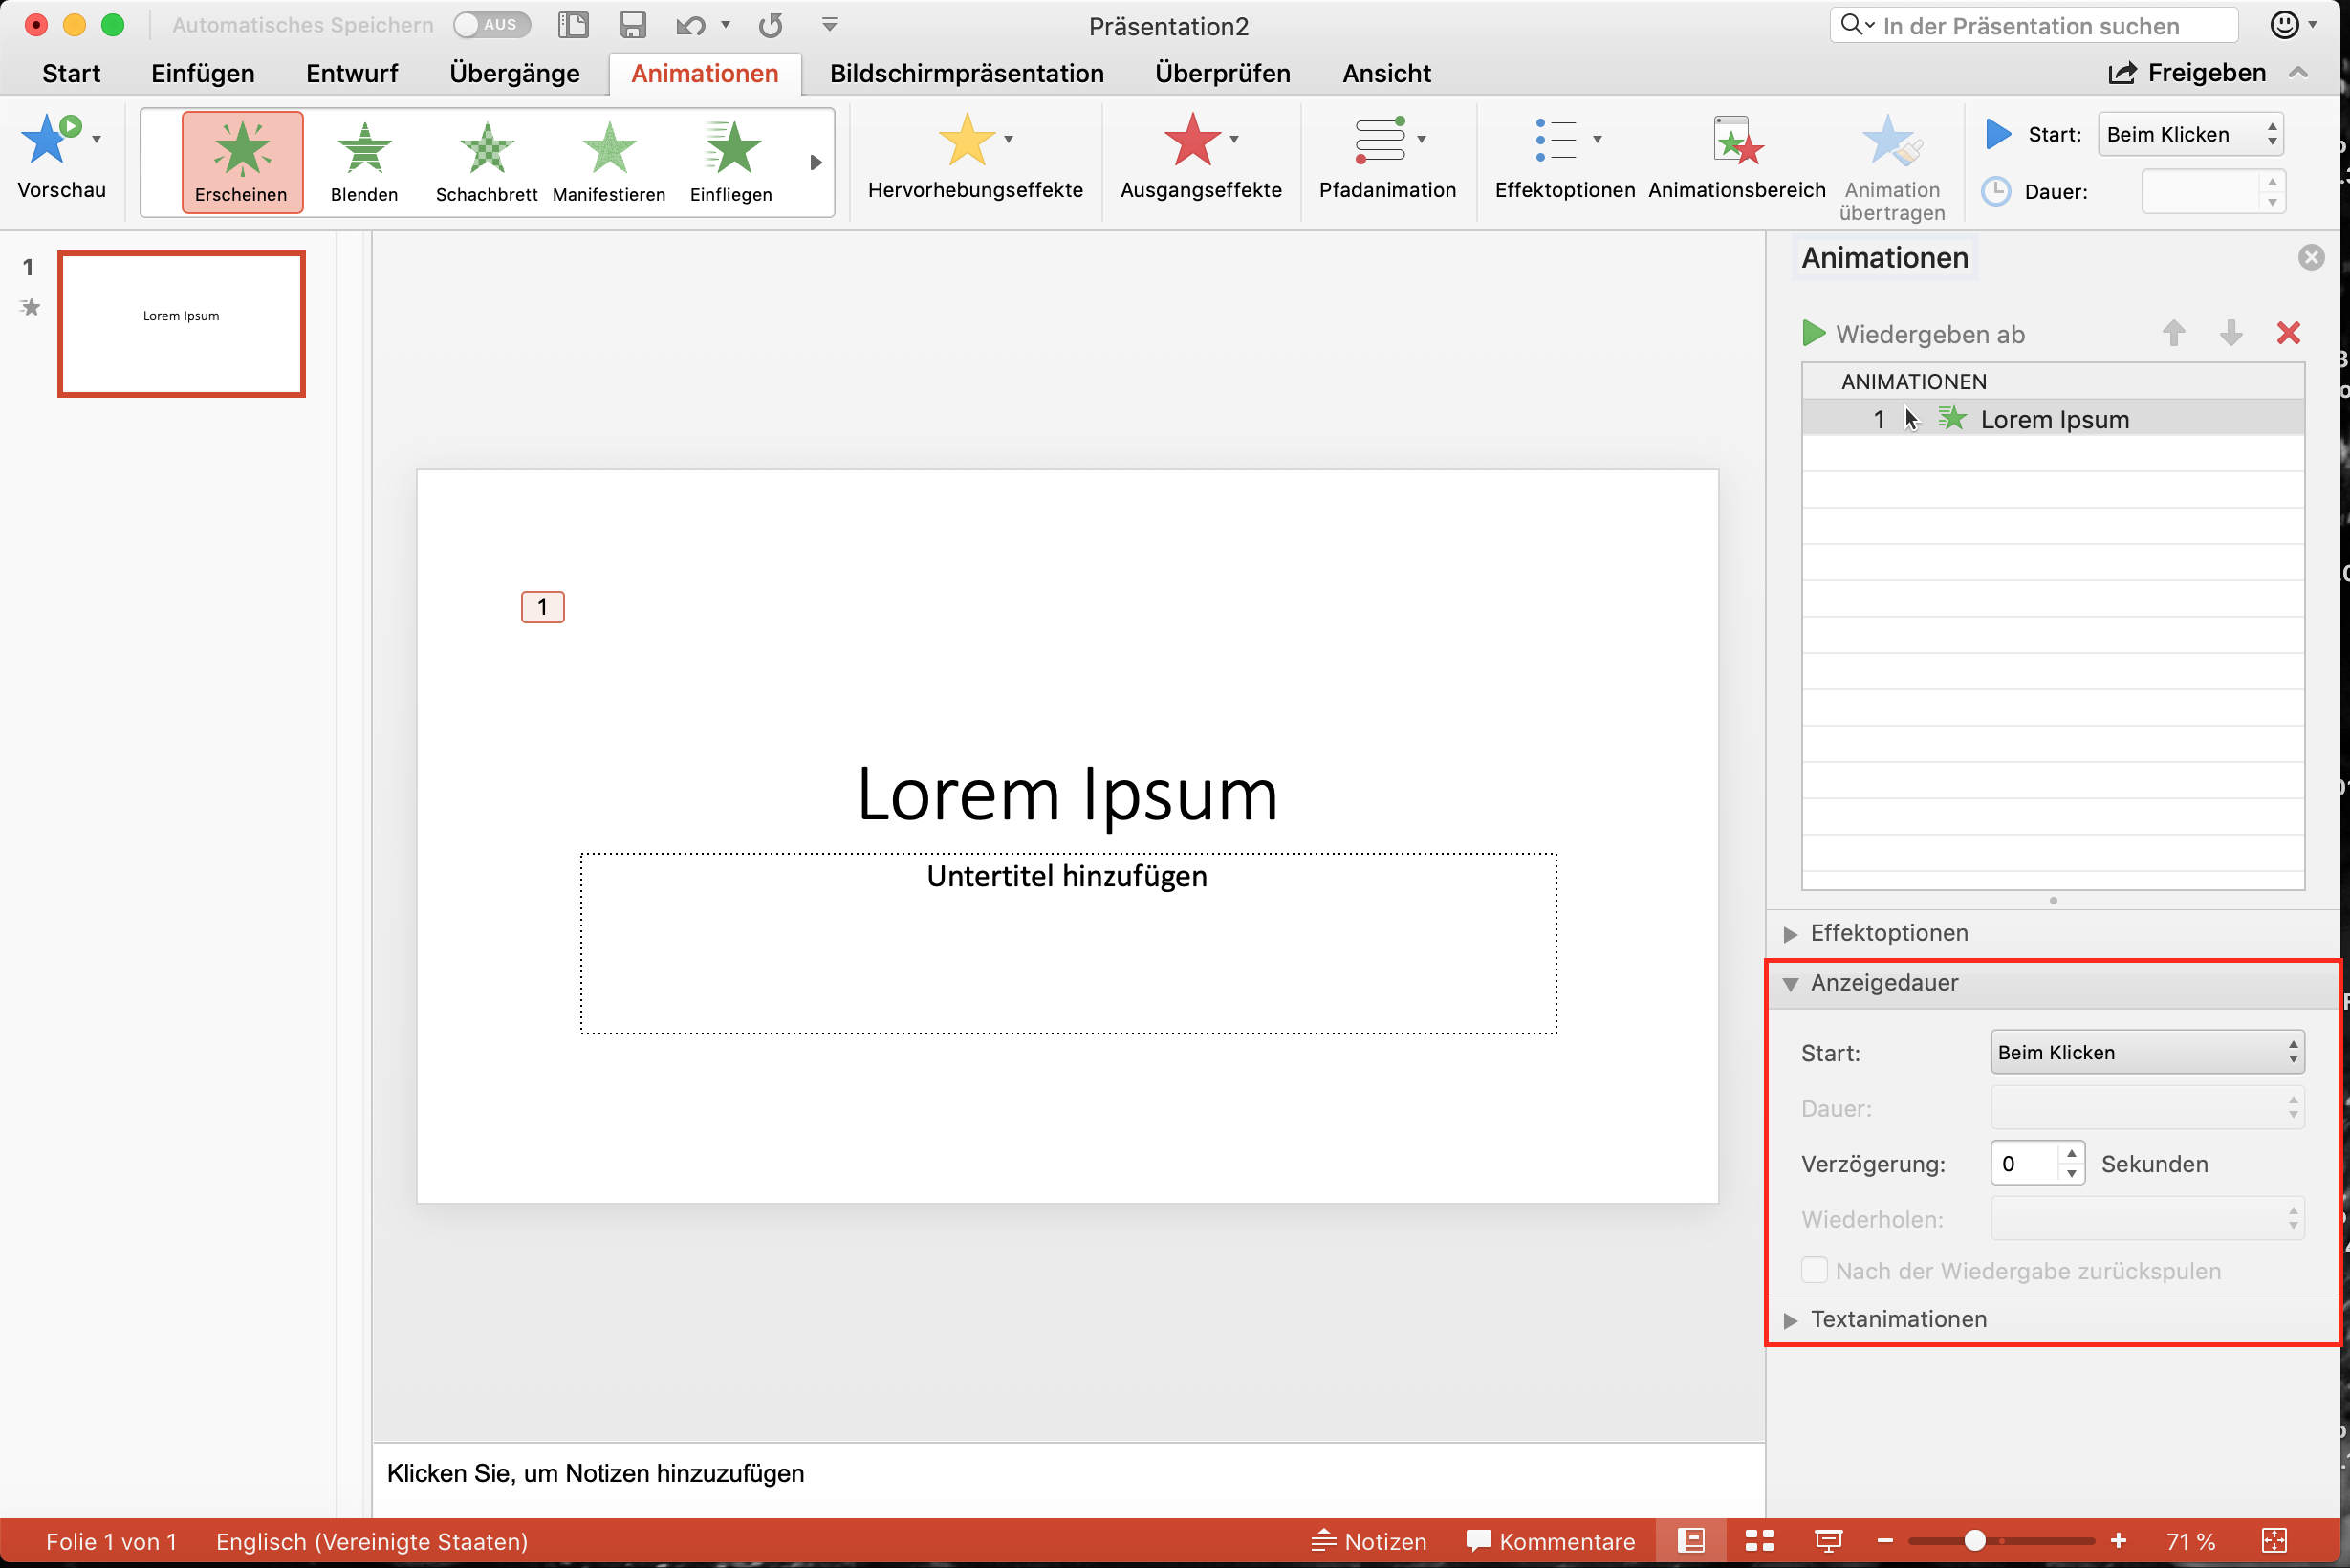Click the redo/repeat icon
The image size is (2350, 1568).
(x=770, y=25)
